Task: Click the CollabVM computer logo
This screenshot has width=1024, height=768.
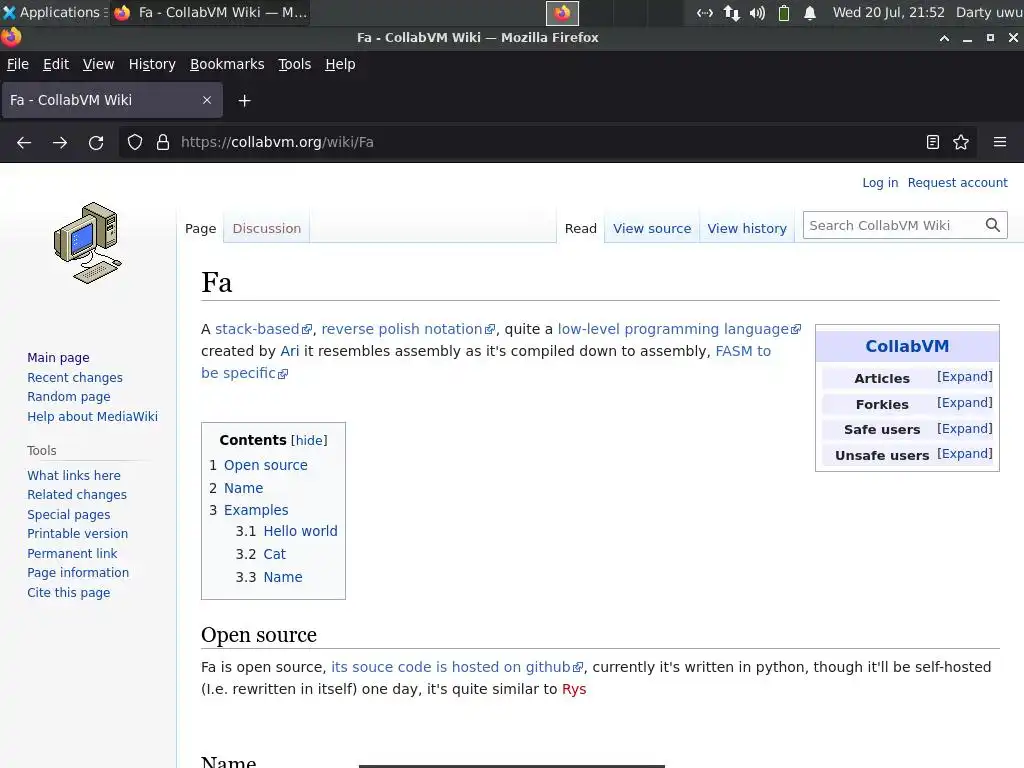Action: point(88,243)
